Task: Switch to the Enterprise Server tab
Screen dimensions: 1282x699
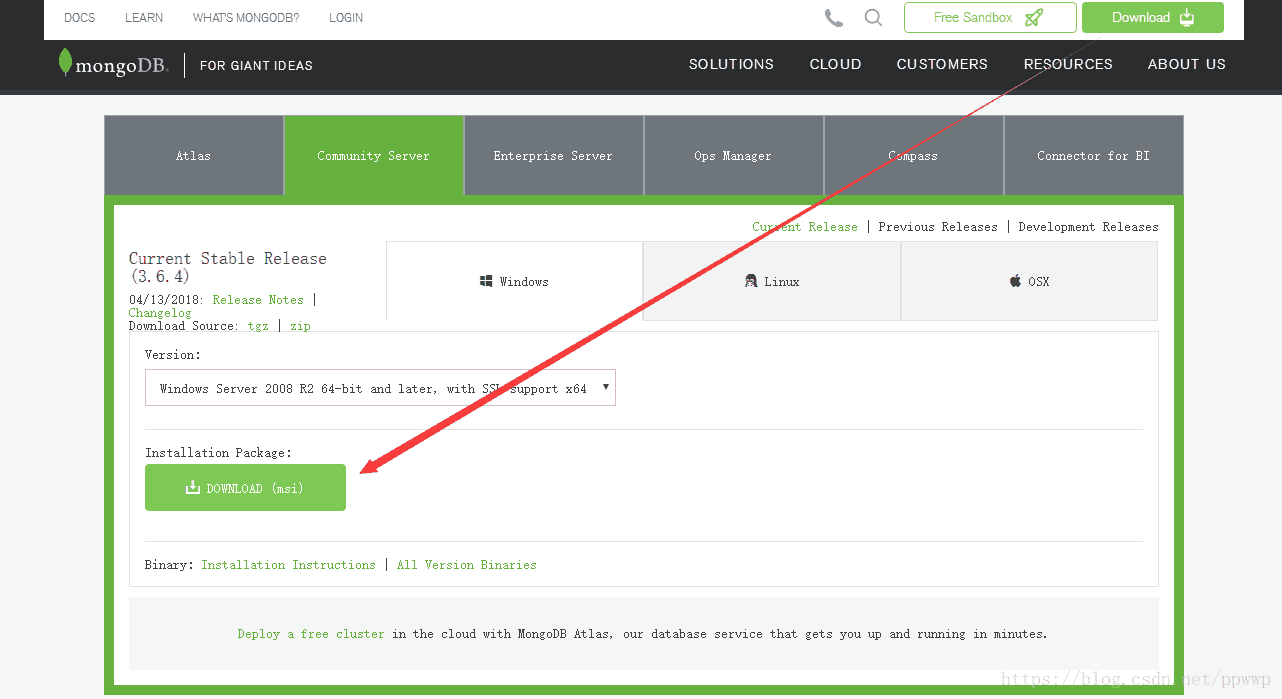Action: click(553, 155)
